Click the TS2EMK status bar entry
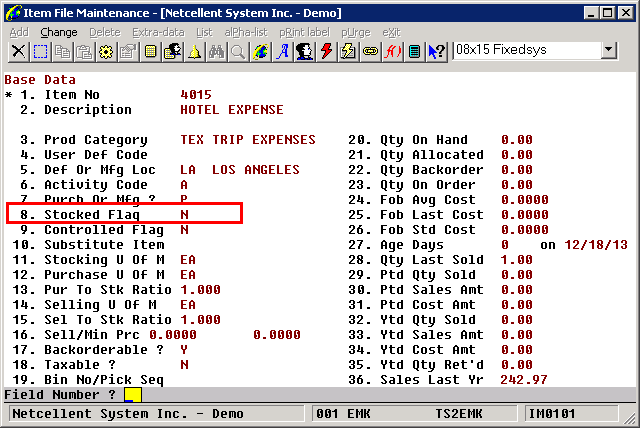This screenshot has width=640, height=428. [x=459, y=414]
